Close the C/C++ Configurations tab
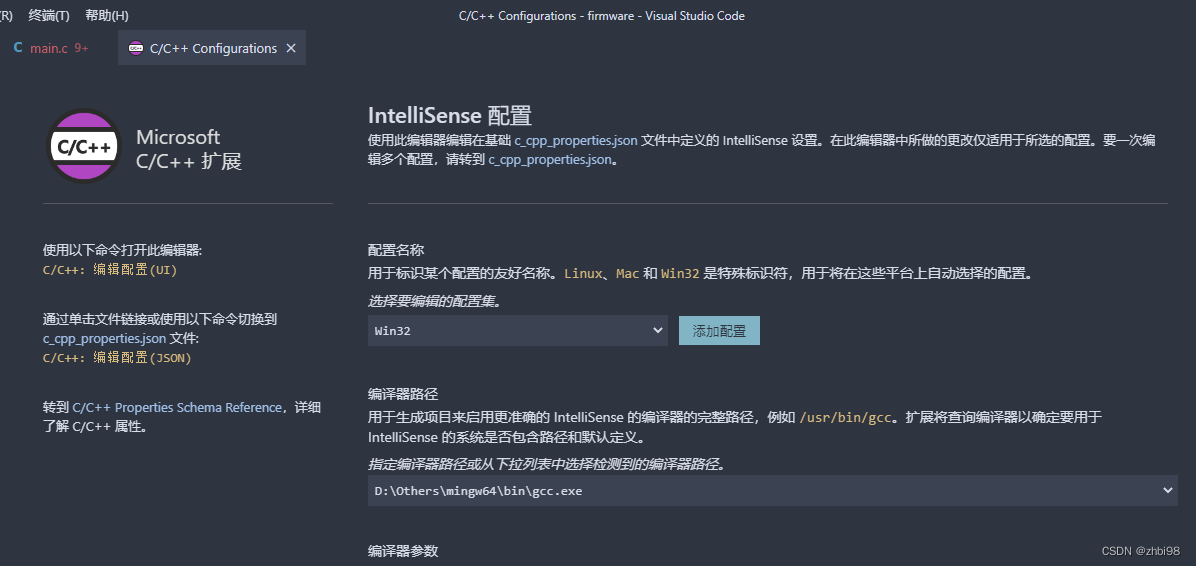 coord(291,48)
